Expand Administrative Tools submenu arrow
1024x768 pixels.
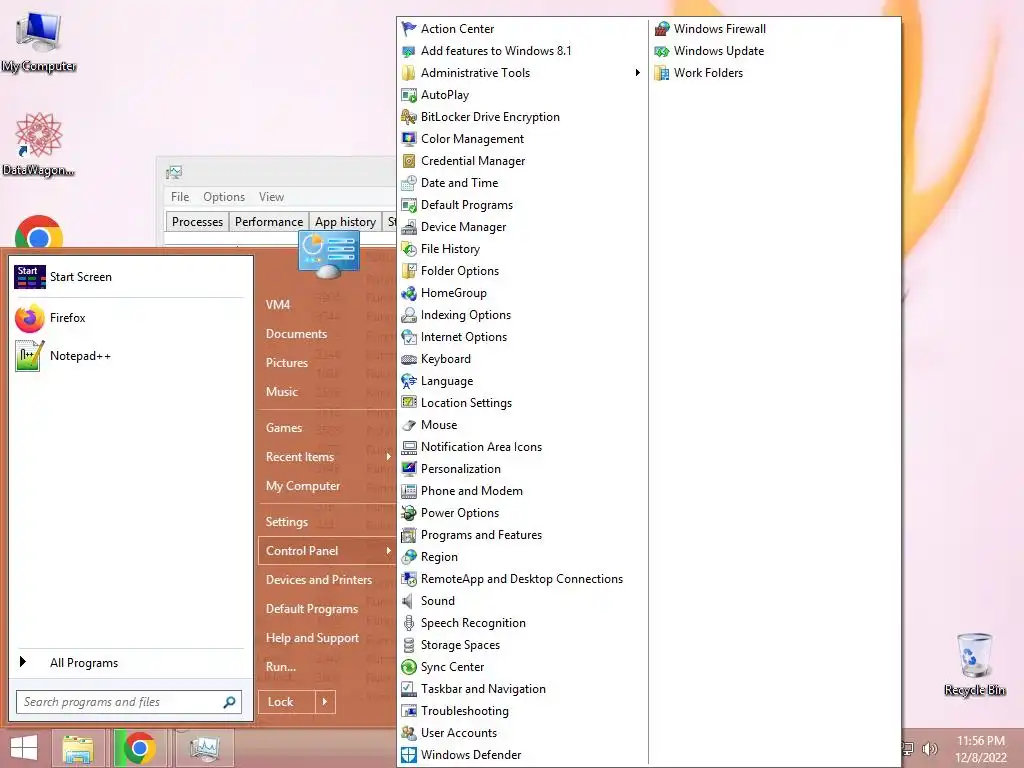pos(637,72)
